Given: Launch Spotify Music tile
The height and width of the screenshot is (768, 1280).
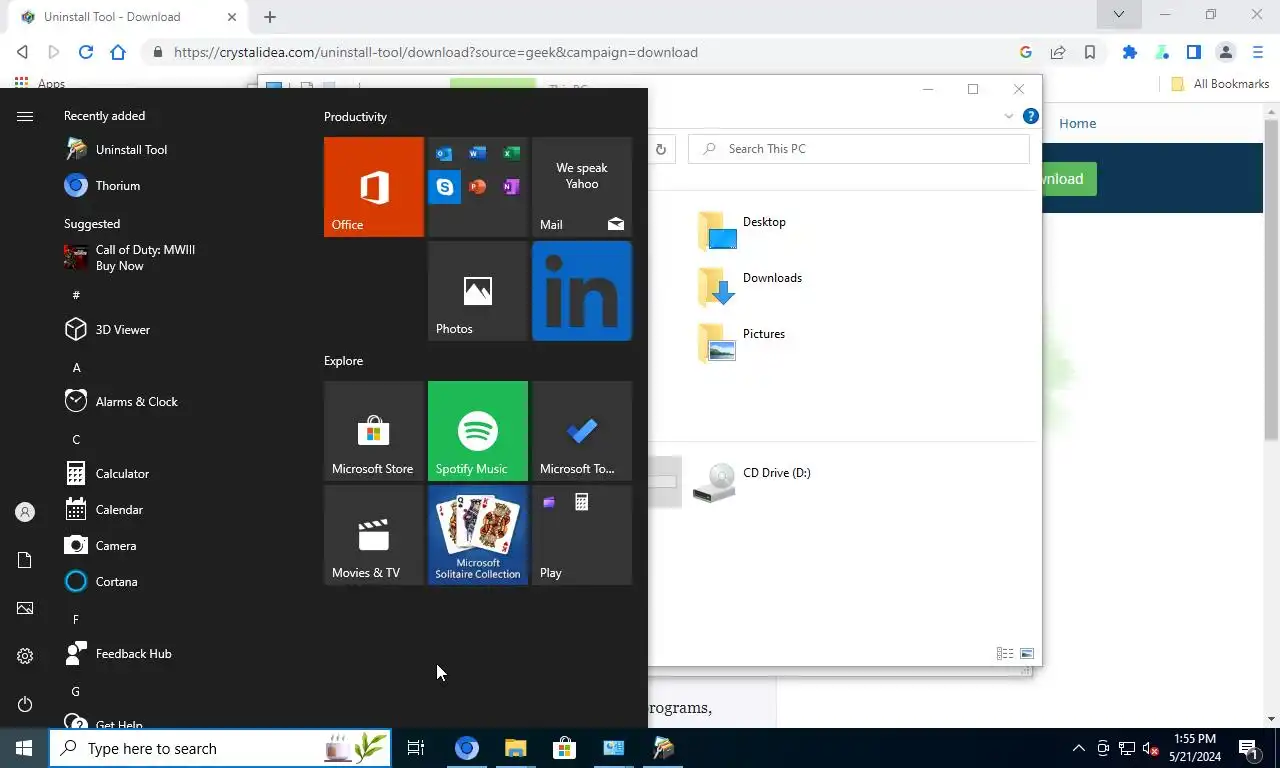Looking at the screenshot, I should (x=478, y=431).
